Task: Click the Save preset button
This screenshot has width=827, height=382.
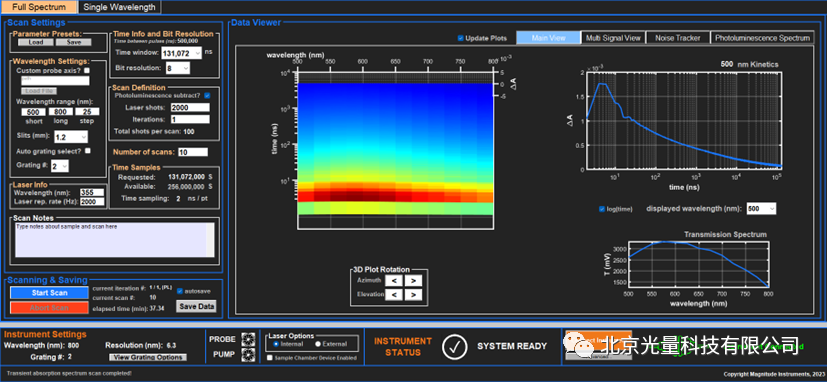Action: pyautogui.click(x=73, y=42)
